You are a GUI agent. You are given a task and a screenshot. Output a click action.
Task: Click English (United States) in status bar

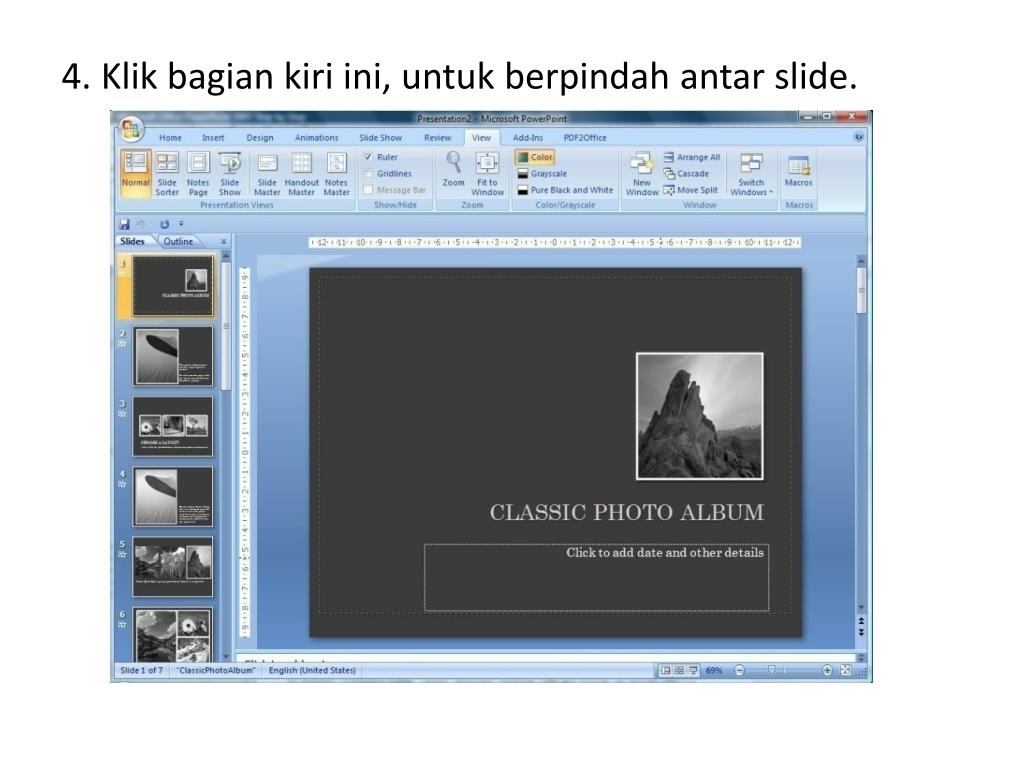[312, 670]
